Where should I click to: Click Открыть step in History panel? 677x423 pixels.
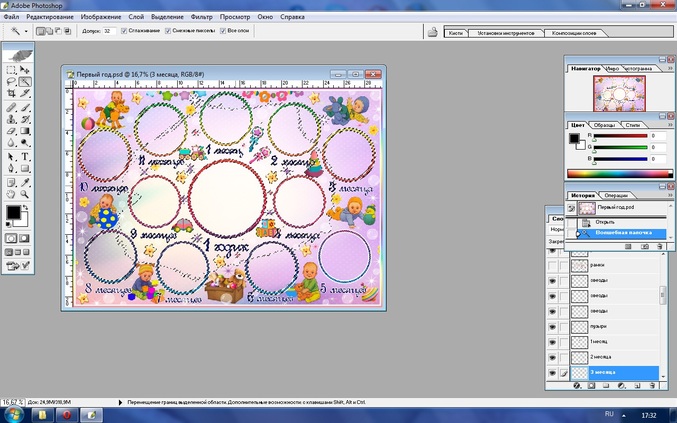(605, 222)
